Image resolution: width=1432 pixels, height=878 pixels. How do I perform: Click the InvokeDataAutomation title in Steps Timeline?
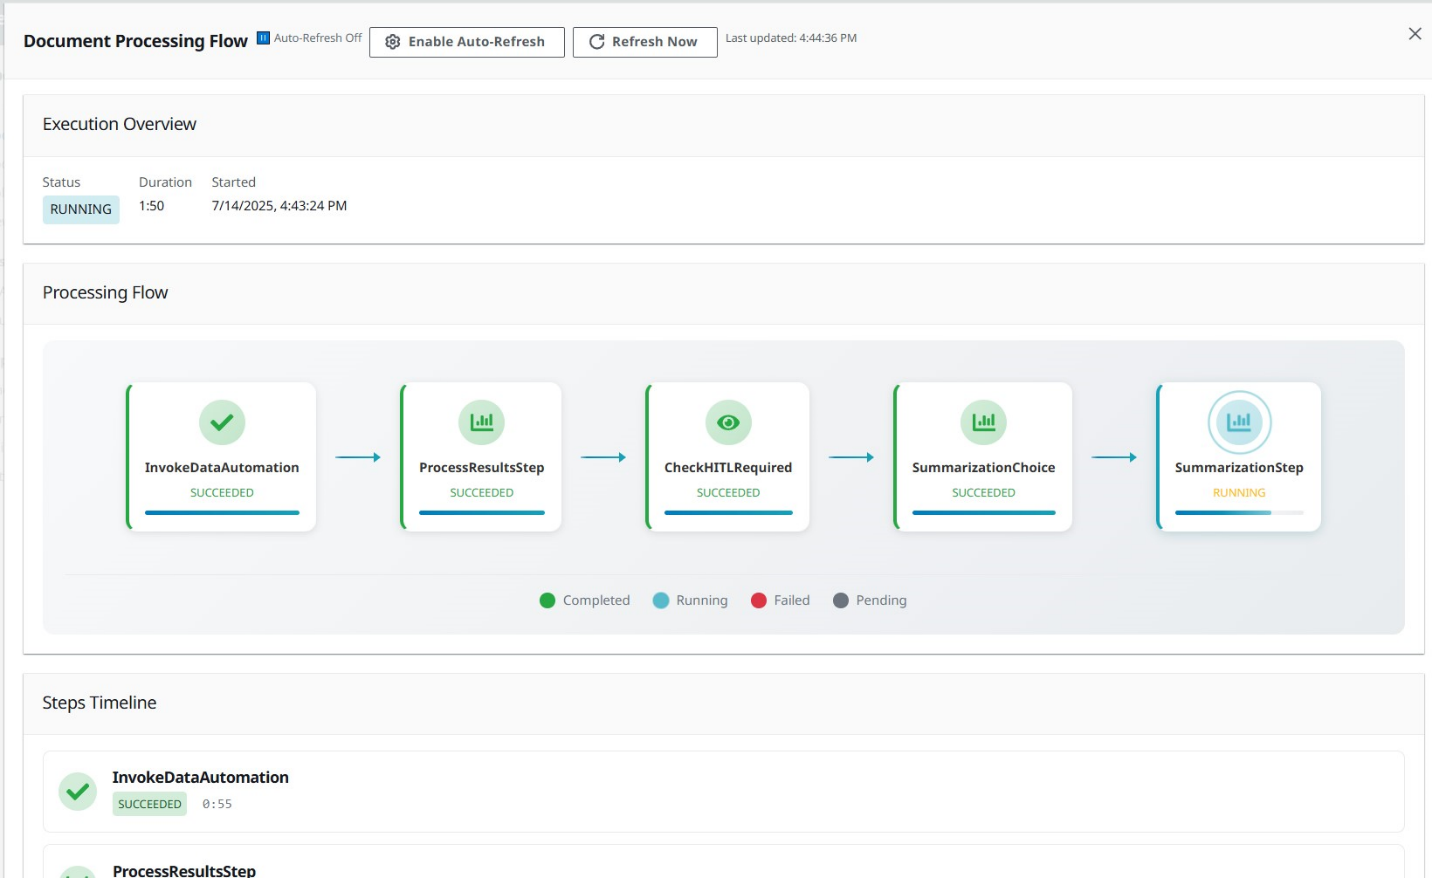coord(201,777)
